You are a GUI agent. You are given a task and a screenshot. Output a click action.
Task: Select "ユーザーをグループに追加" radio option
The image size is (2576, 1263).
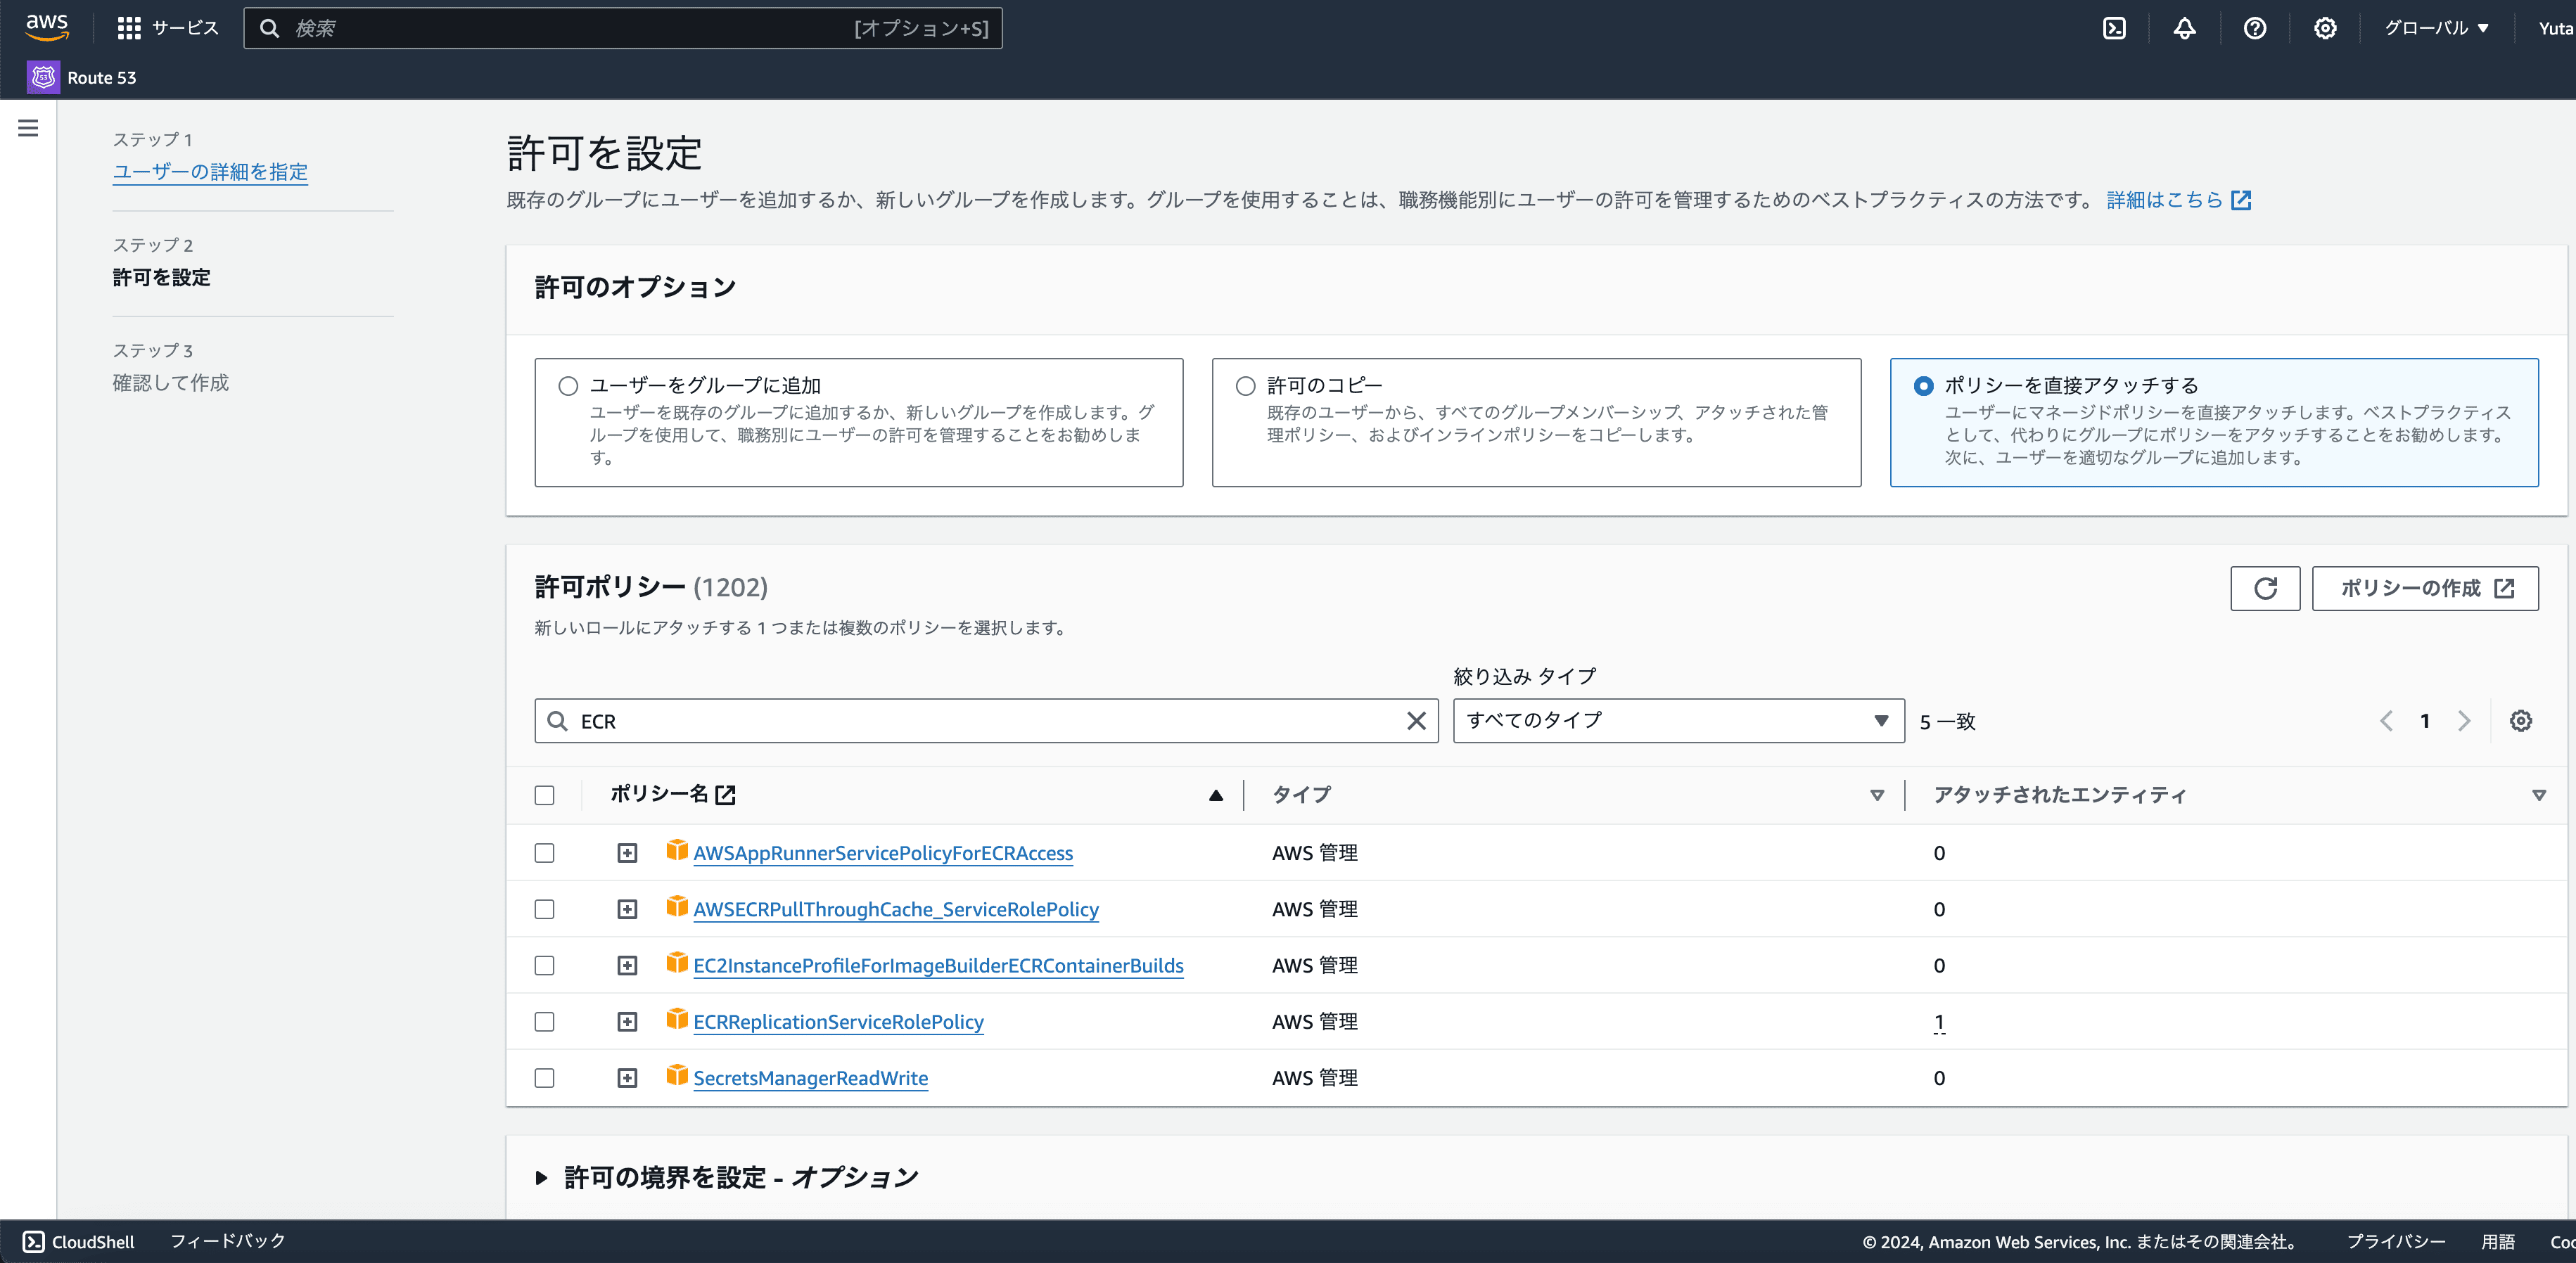coord(568,386)
